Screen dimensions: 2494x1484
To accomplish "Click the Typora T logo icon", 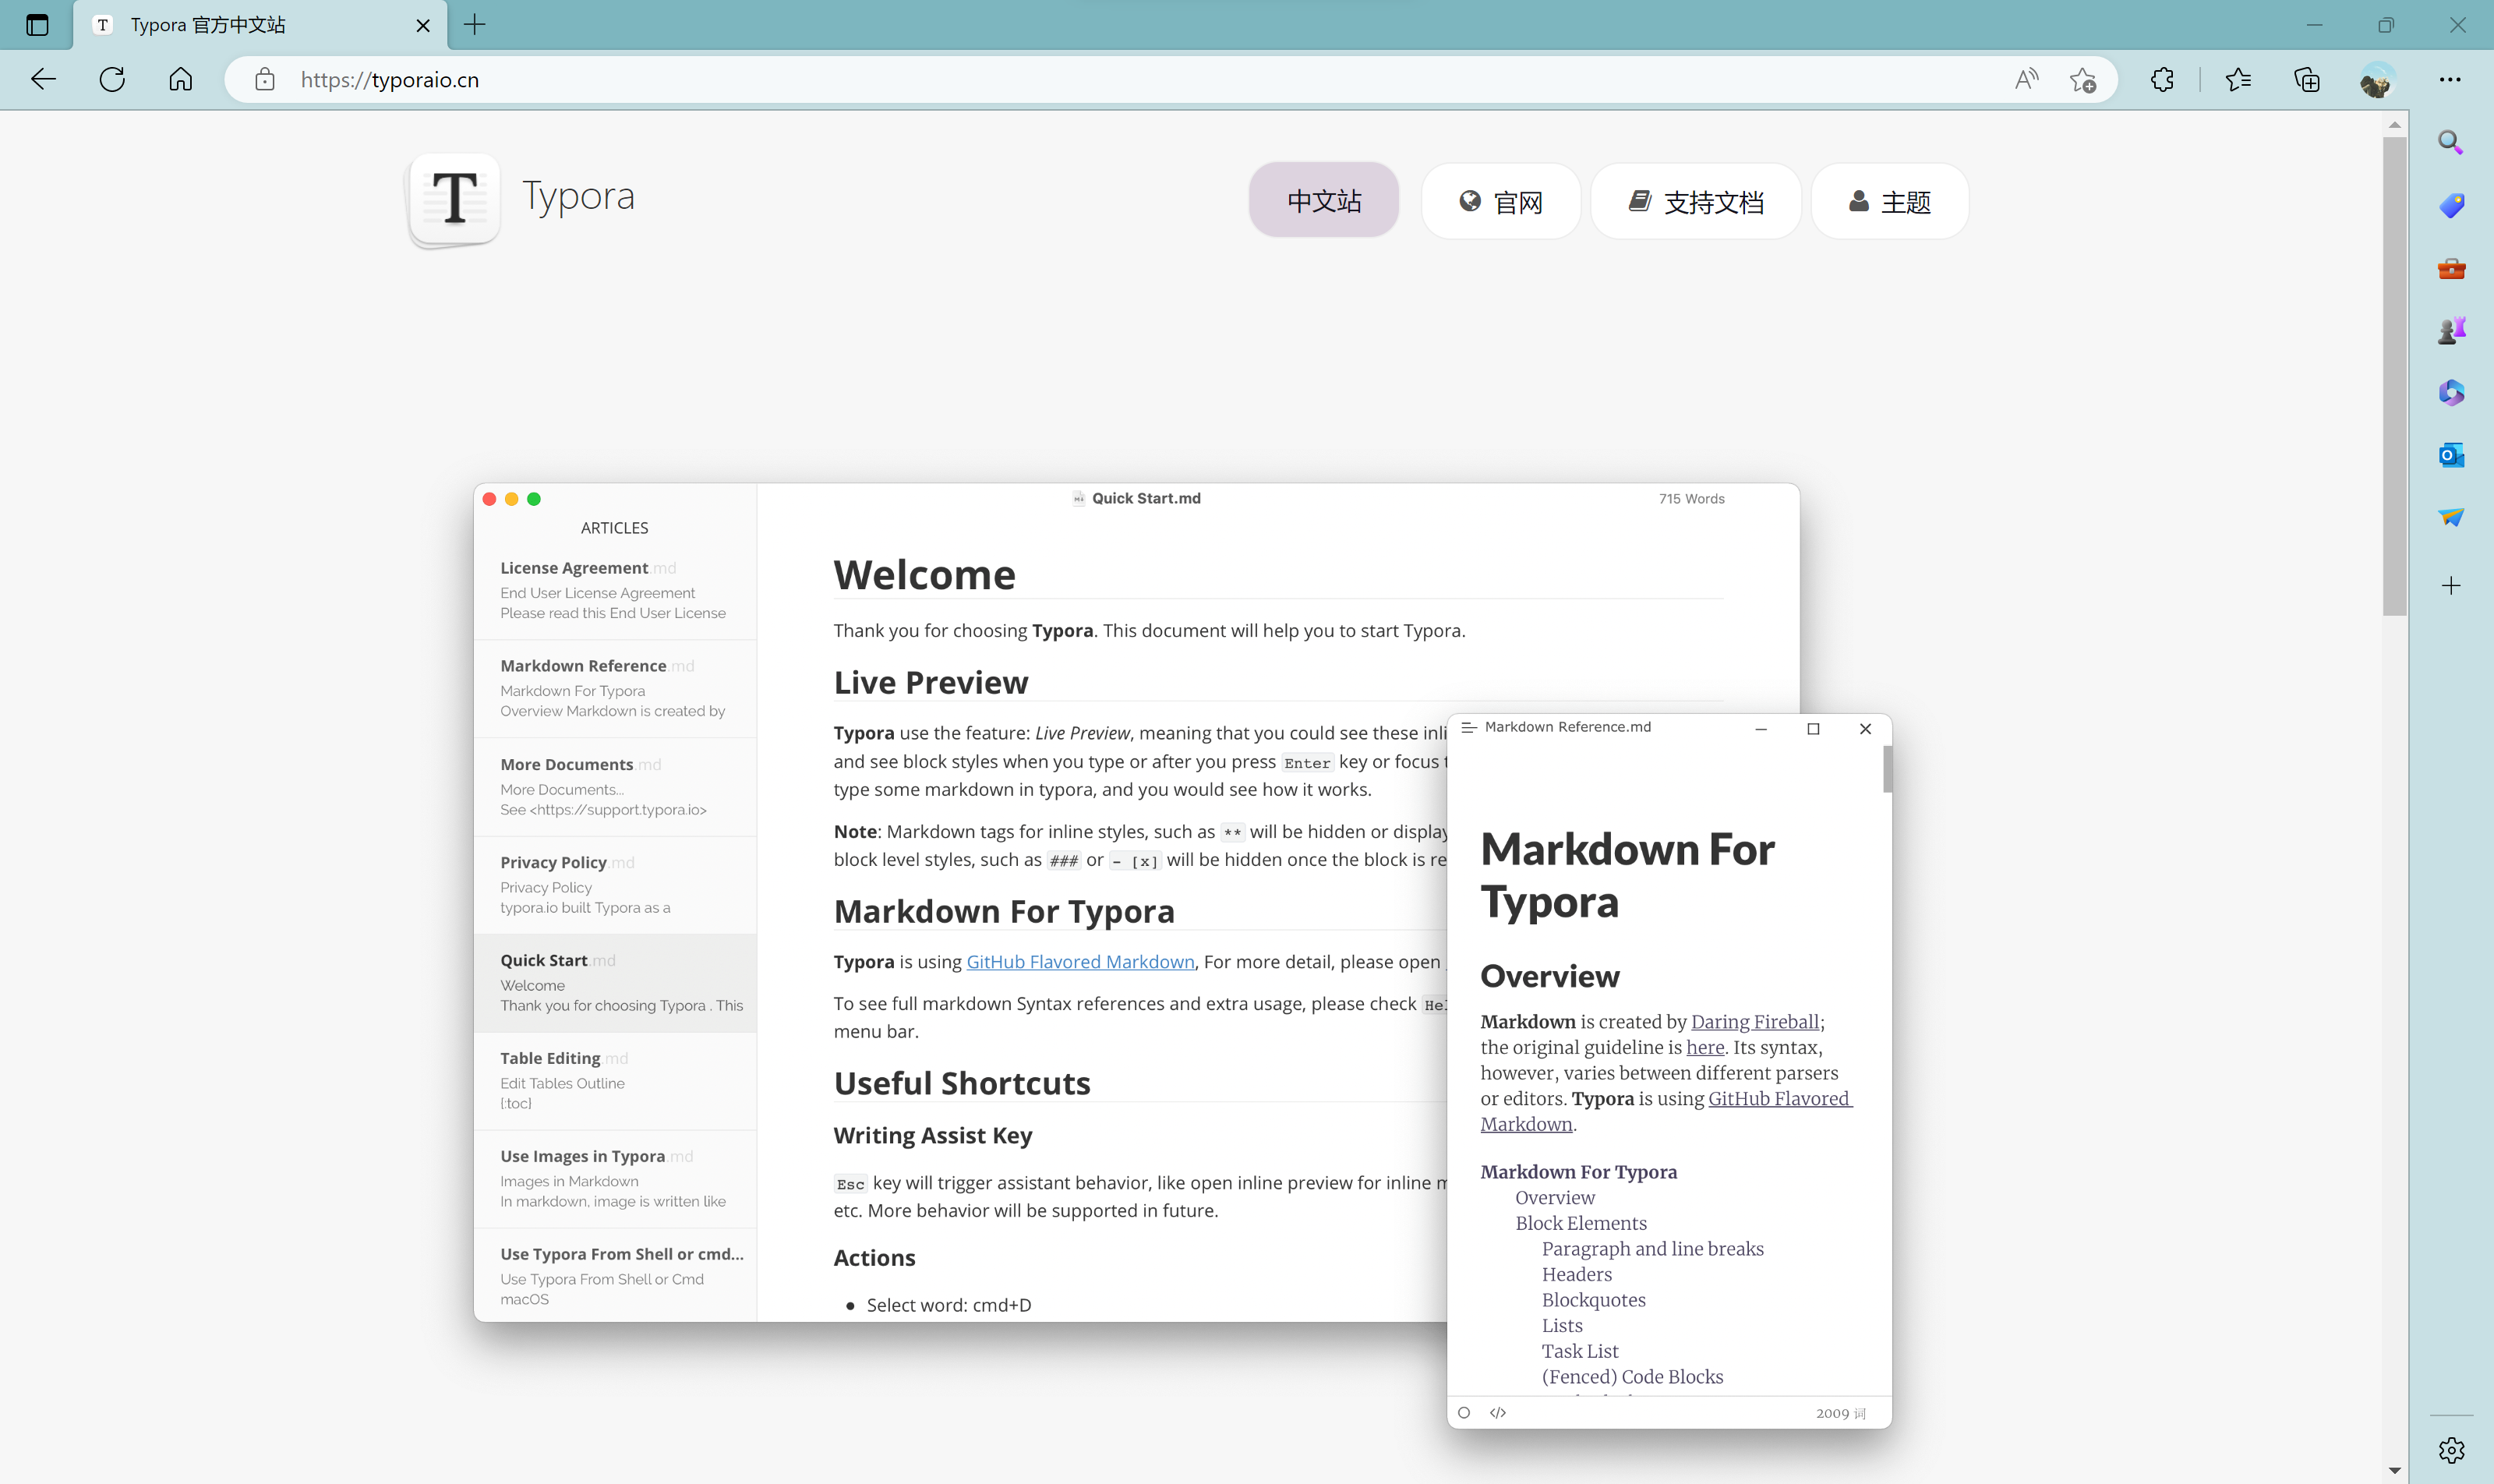I will pyautogui.click(x=455, y=197).
